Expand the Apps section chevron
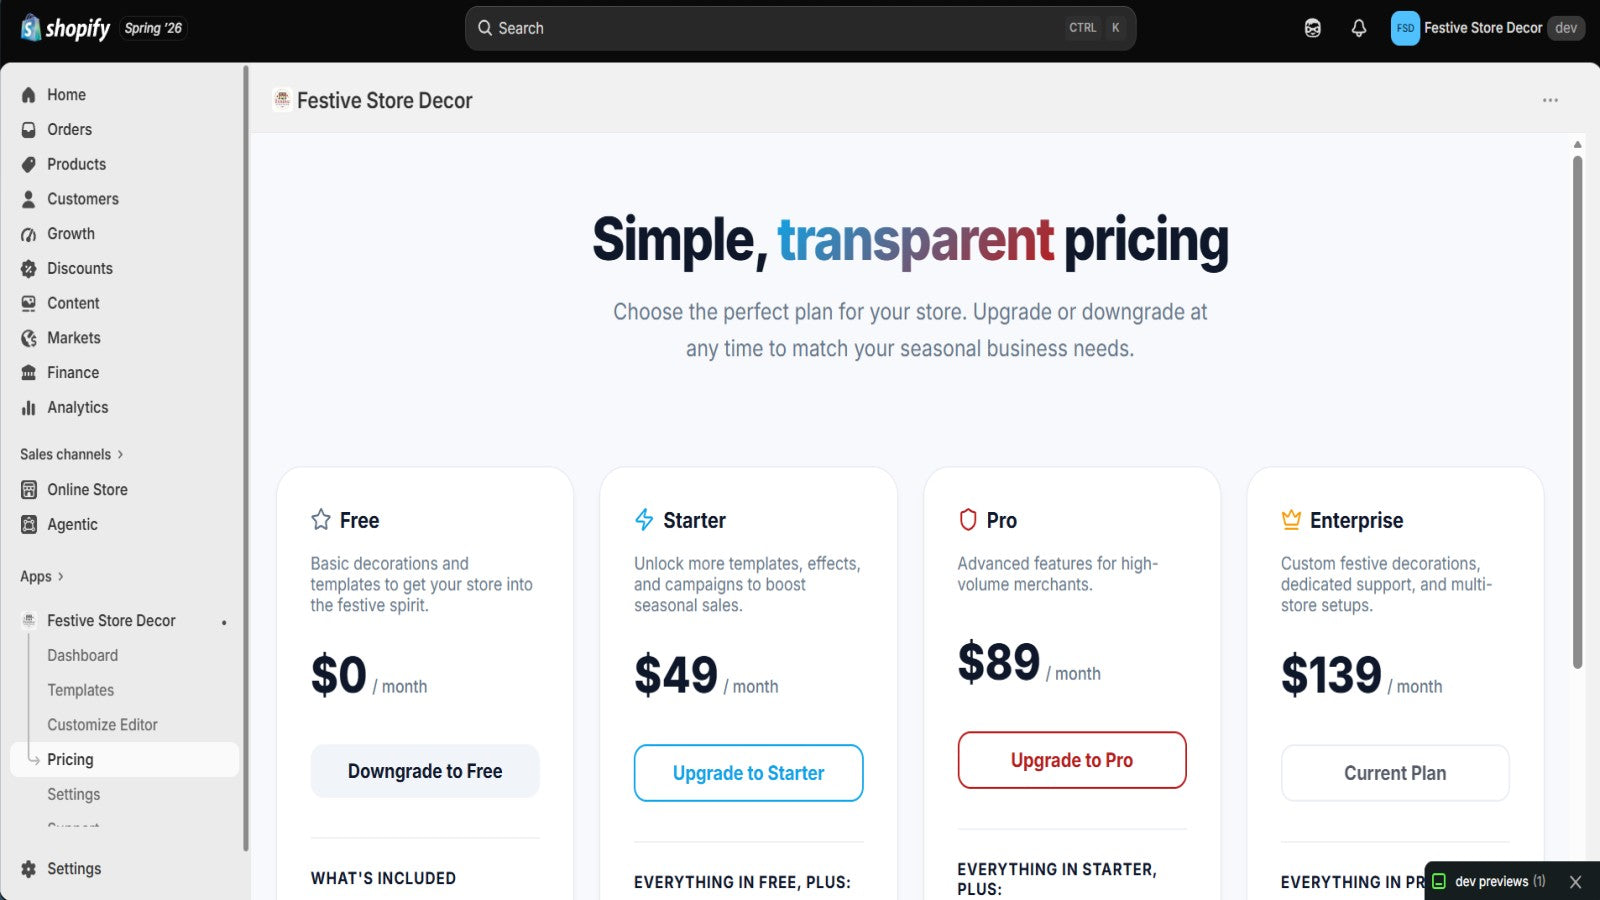Image resolution: width=1600 pixels, height=900 pixels. click(x=61, y=576)
